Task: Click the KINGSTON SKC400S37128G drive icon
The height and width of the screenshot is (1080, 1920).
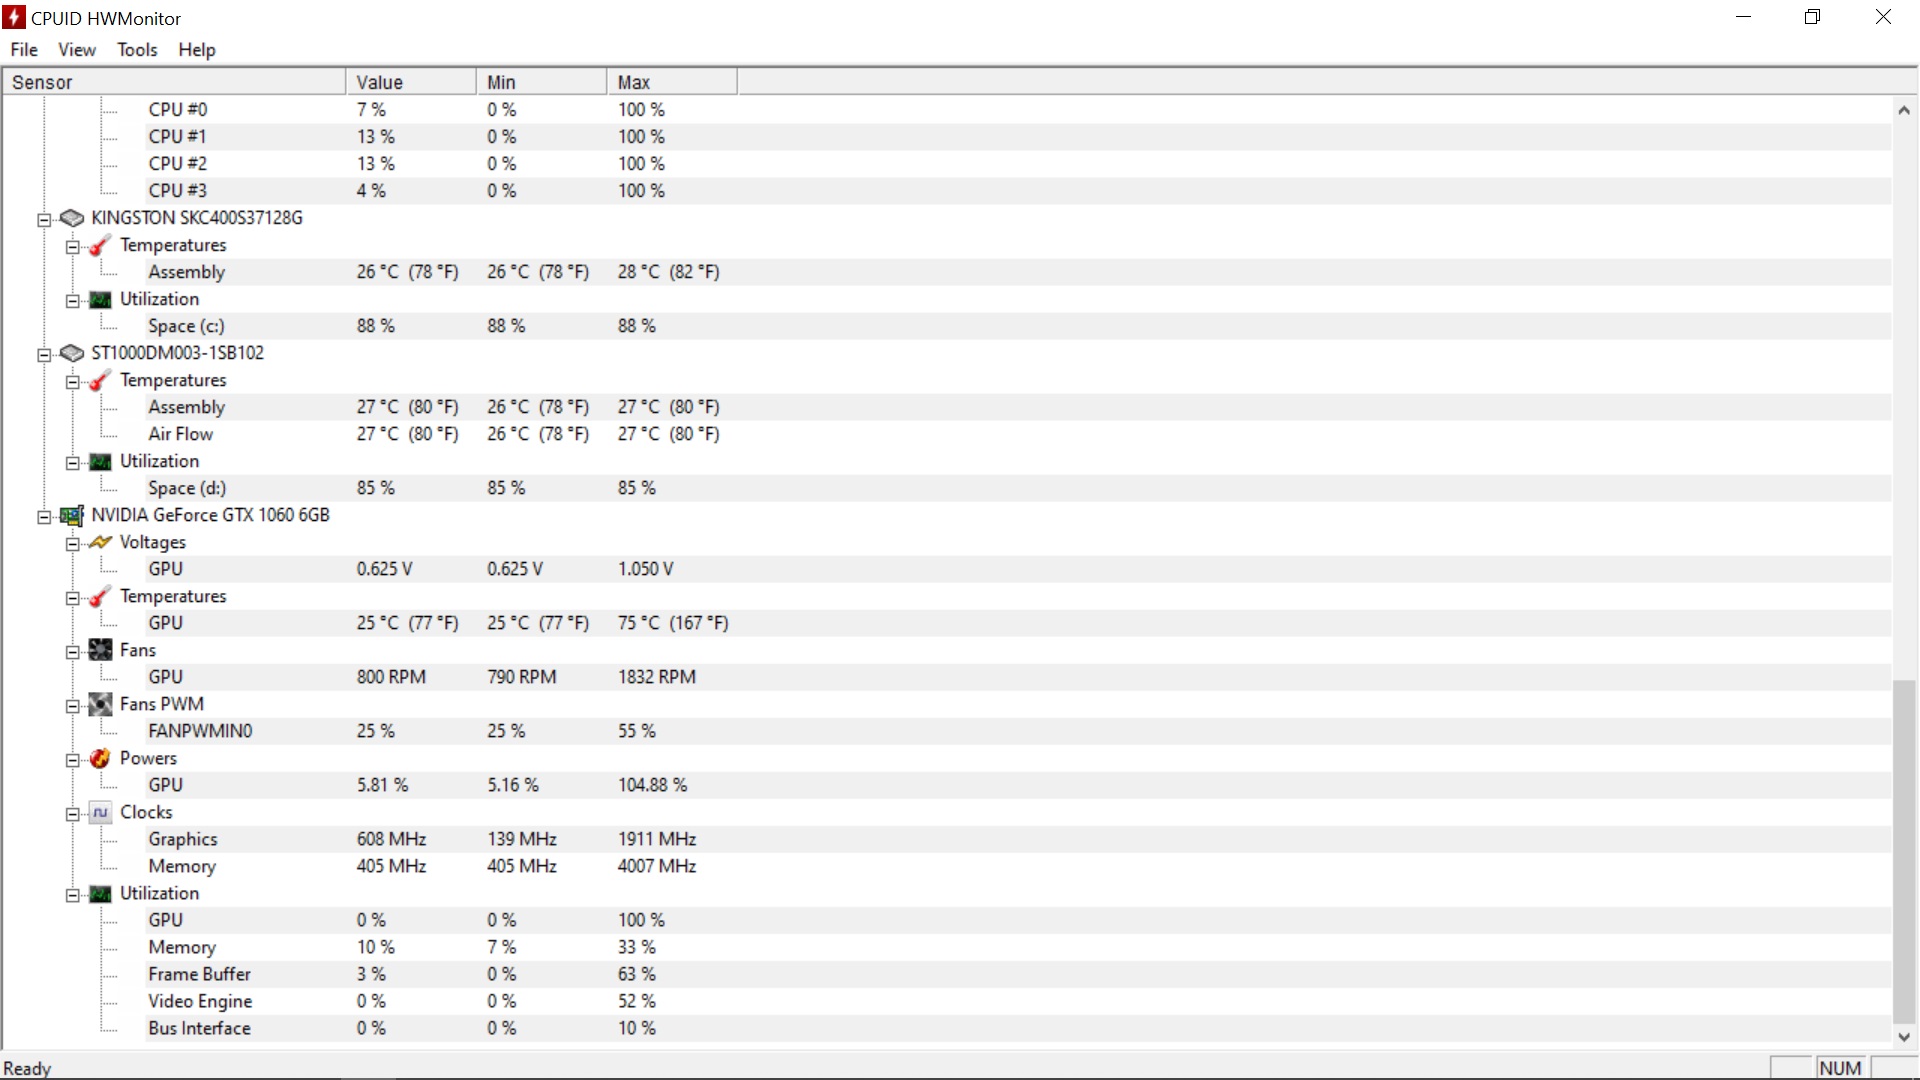Action: click(72, 218)
